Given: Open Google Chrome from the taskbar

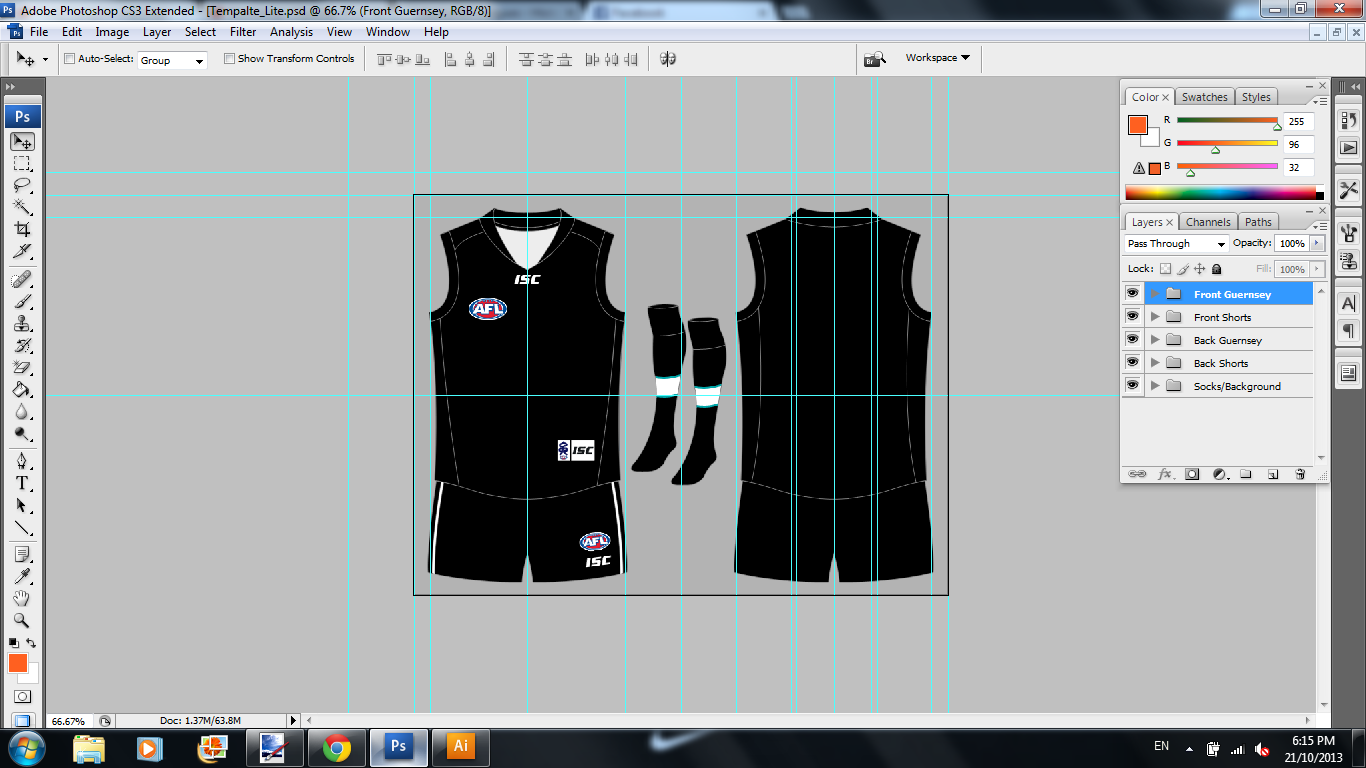Looking at the screenshot, I should click(337, 747).
